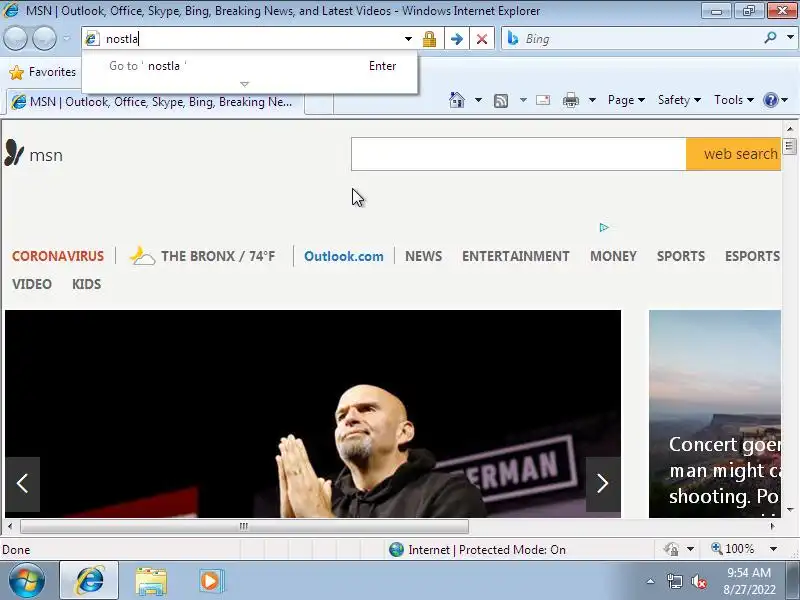Open the Tools menu
This screenshot has width=800, height=600.
pos(734,100)
